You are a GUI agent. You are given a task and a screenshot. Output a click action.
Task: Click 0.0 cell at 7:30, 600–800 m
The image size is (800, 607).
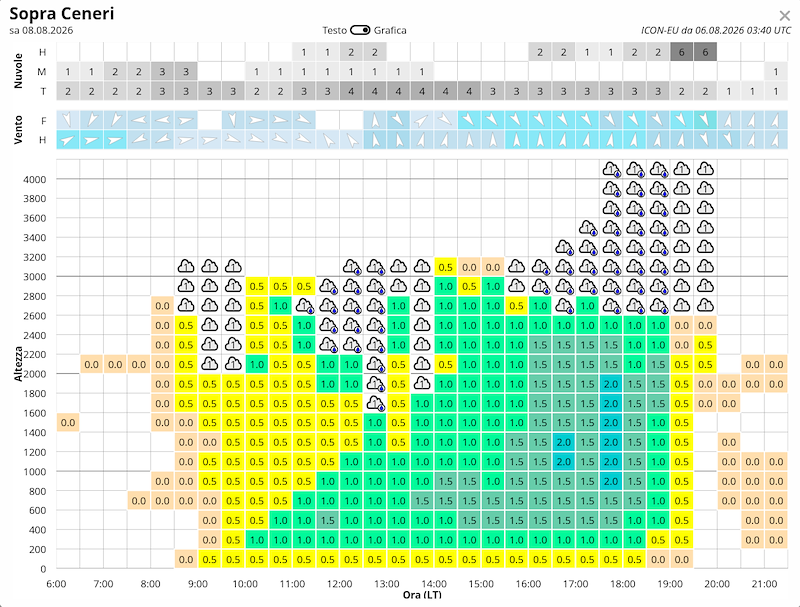click(x=139, y=501)
